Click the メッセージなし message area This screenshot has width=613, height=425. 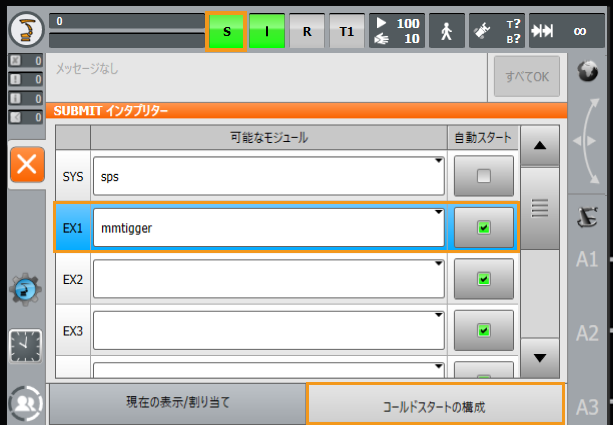coord(267,77)
